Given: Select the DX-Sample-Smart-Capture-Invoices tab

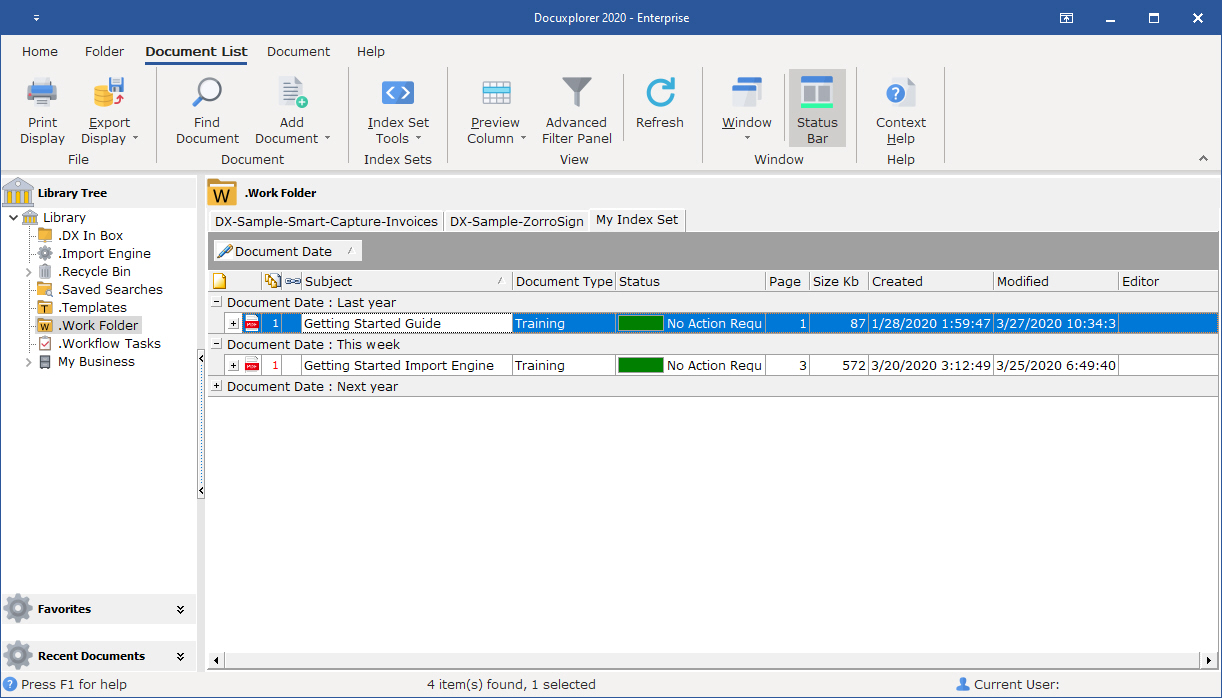Looking at the screenshot, I should tap(326, 221).
